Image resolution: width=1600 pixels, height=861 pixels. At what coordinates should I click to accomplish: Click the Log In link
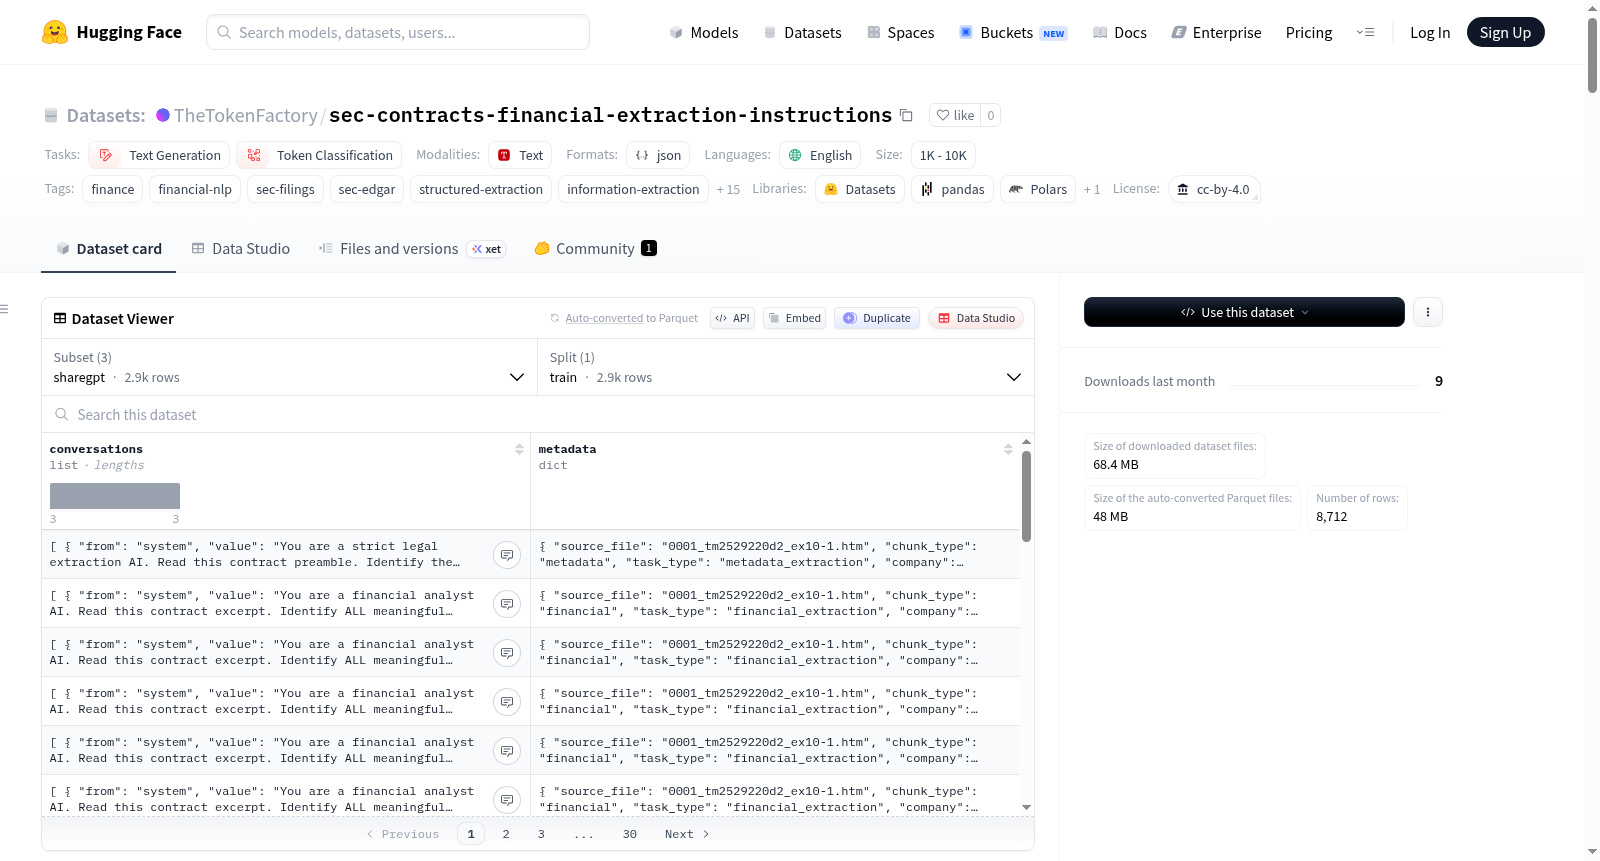point(1430,32)
